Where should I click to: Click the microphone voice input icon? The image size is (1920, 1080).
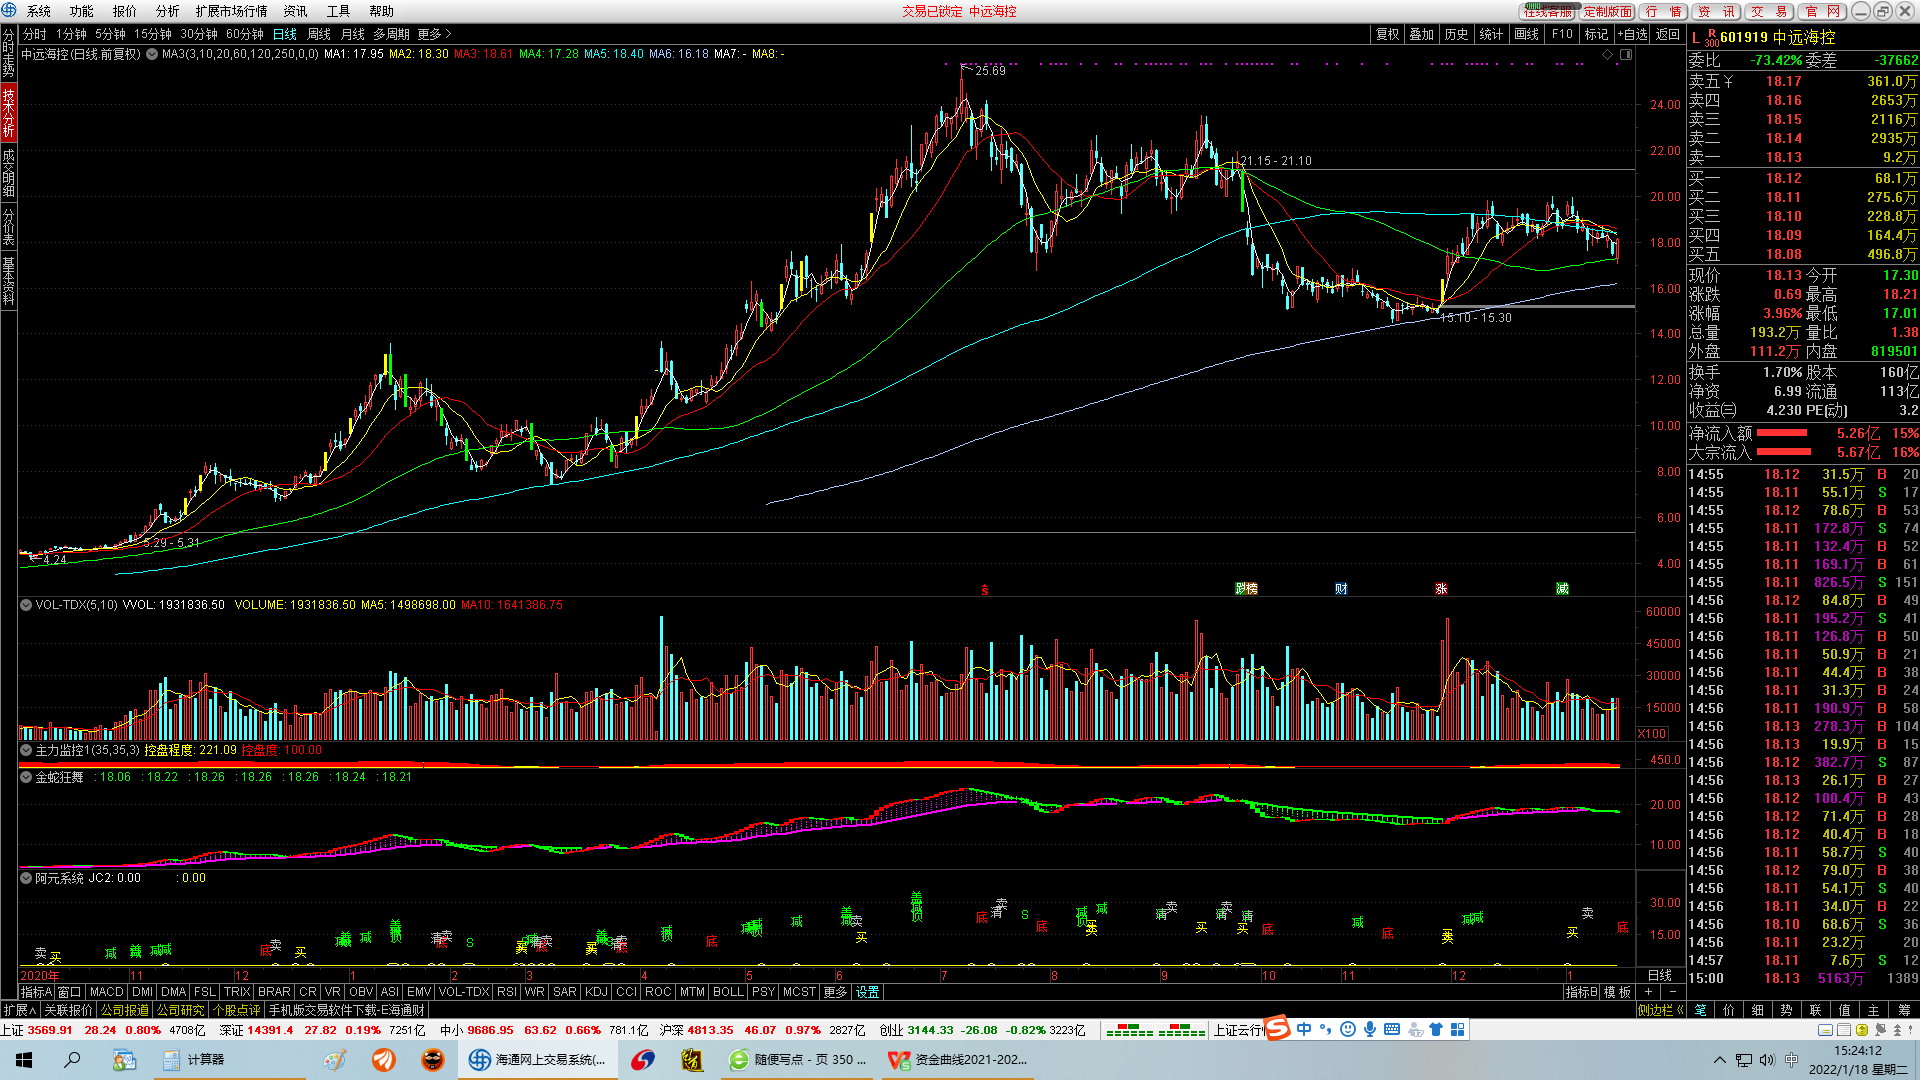point(1369,1029)
